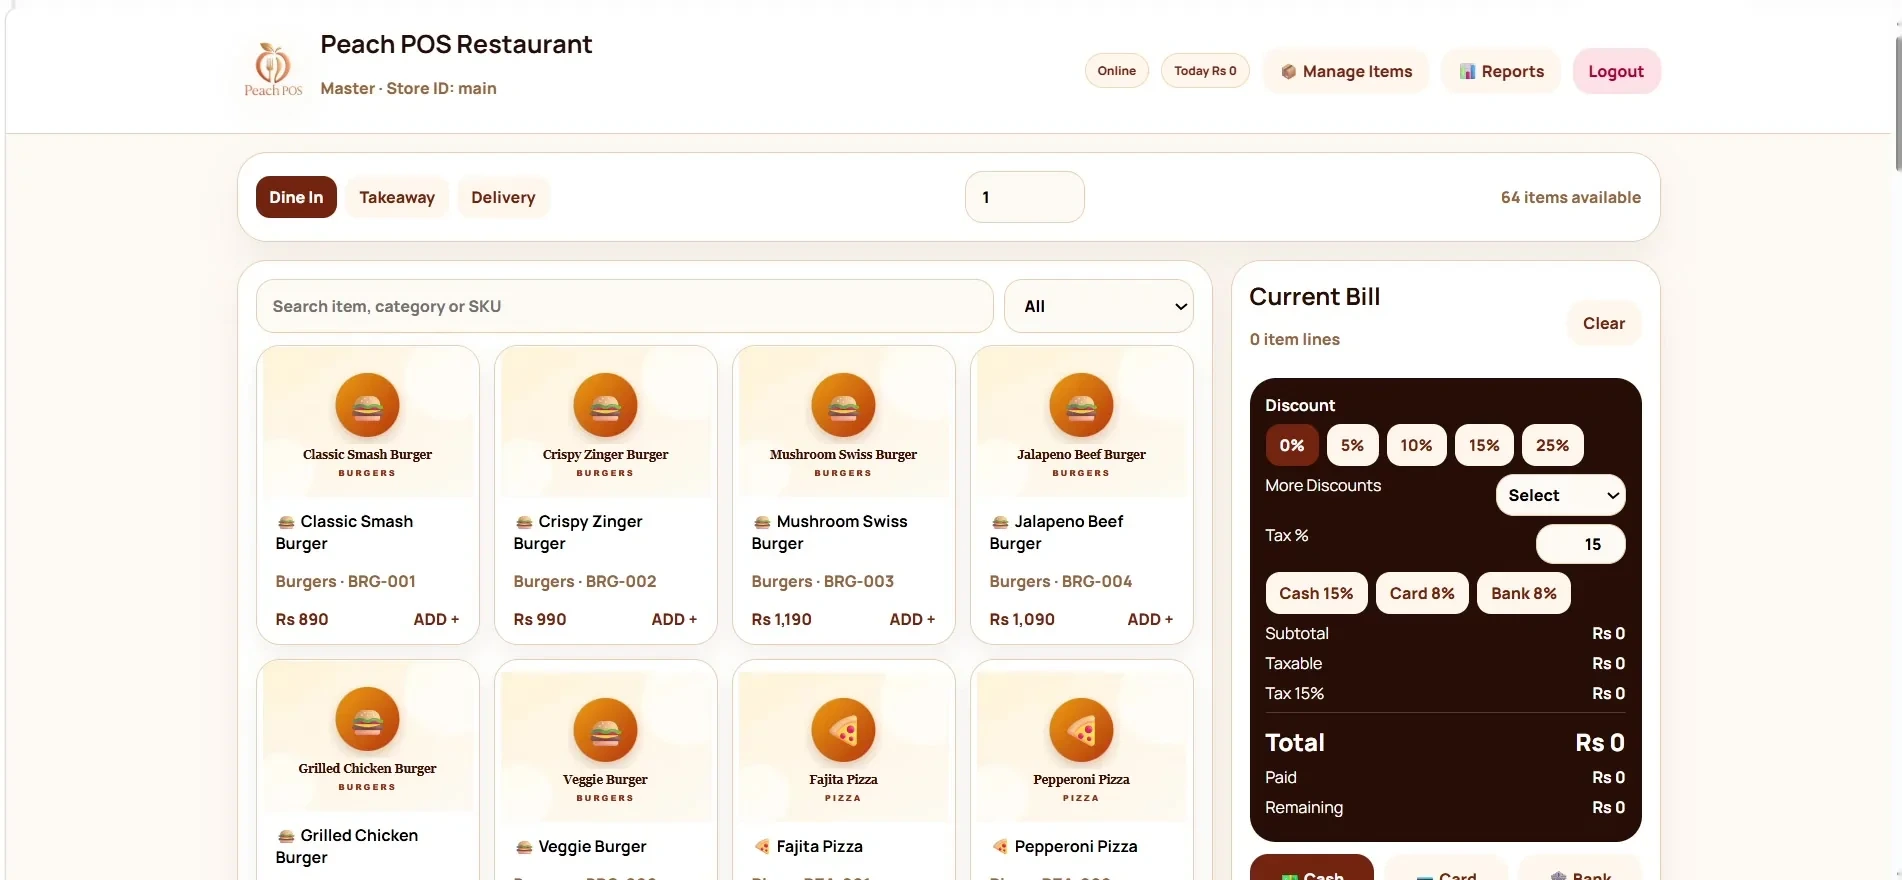The image size is (1902, 880).
Task: Click the 'Rs 990' price
Action: coord(540,619)
